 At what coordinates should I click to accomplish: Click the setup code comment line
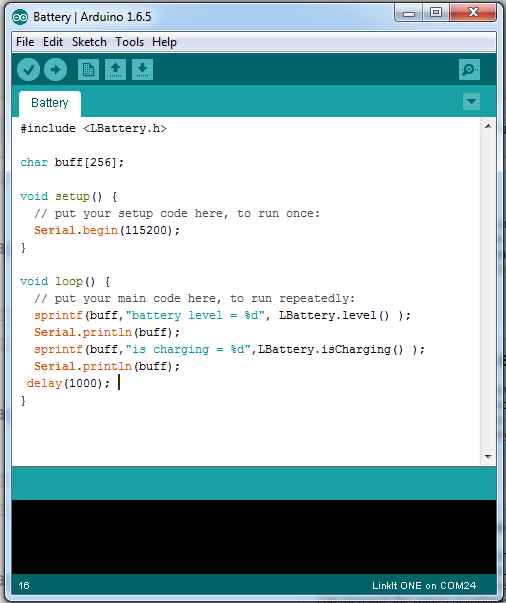pyautogui.click(x=177, y=213)
